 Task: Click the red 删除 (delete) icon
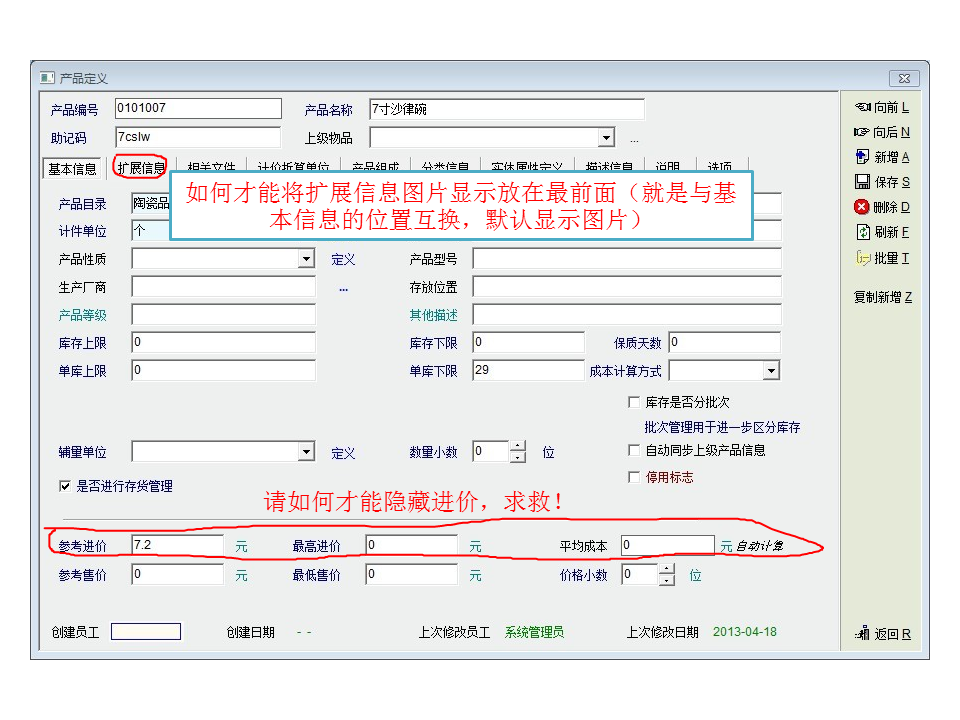click(x=863, y=207)
